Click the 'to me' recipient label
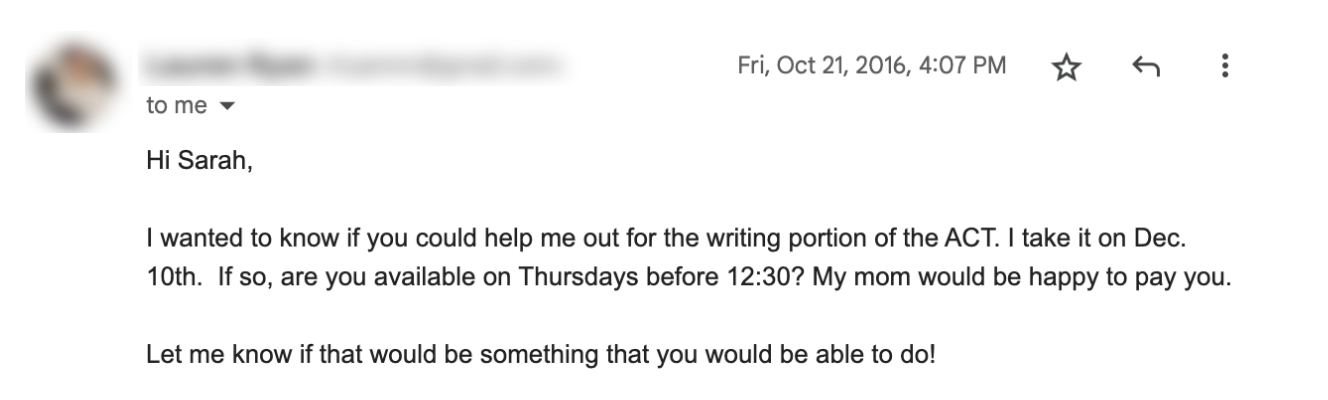Screen dimensions: 1328x400 (176, 106)
